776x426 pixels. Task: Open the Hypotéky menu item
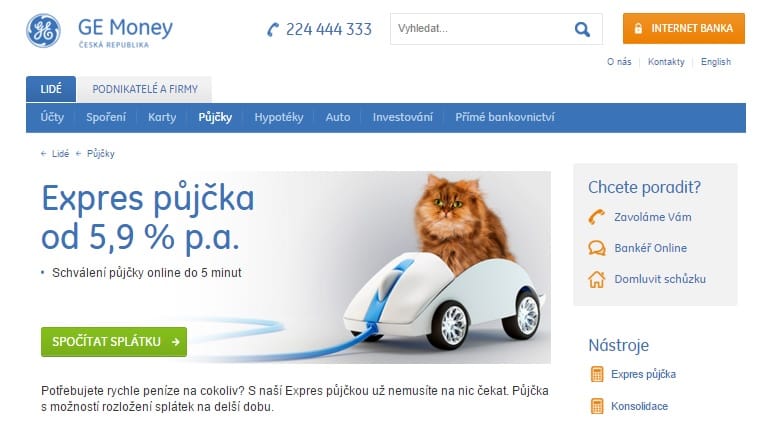click(279, 117)
